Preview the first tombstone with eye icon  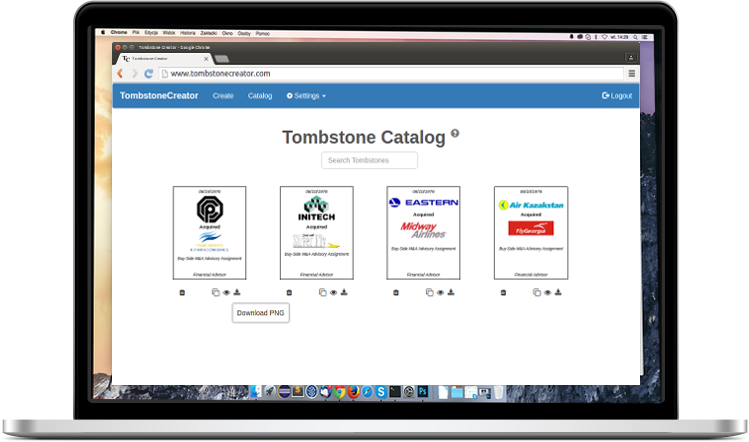tap(226, 292)
